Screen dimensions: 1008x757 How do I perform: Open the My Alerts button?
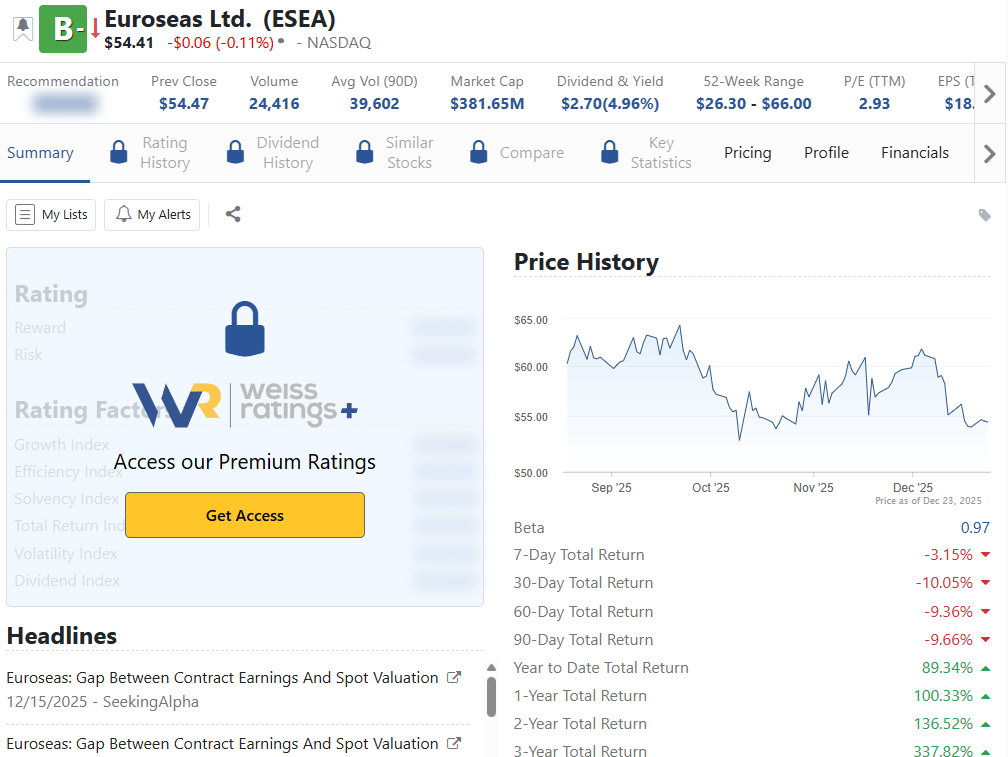click(153, 215)
